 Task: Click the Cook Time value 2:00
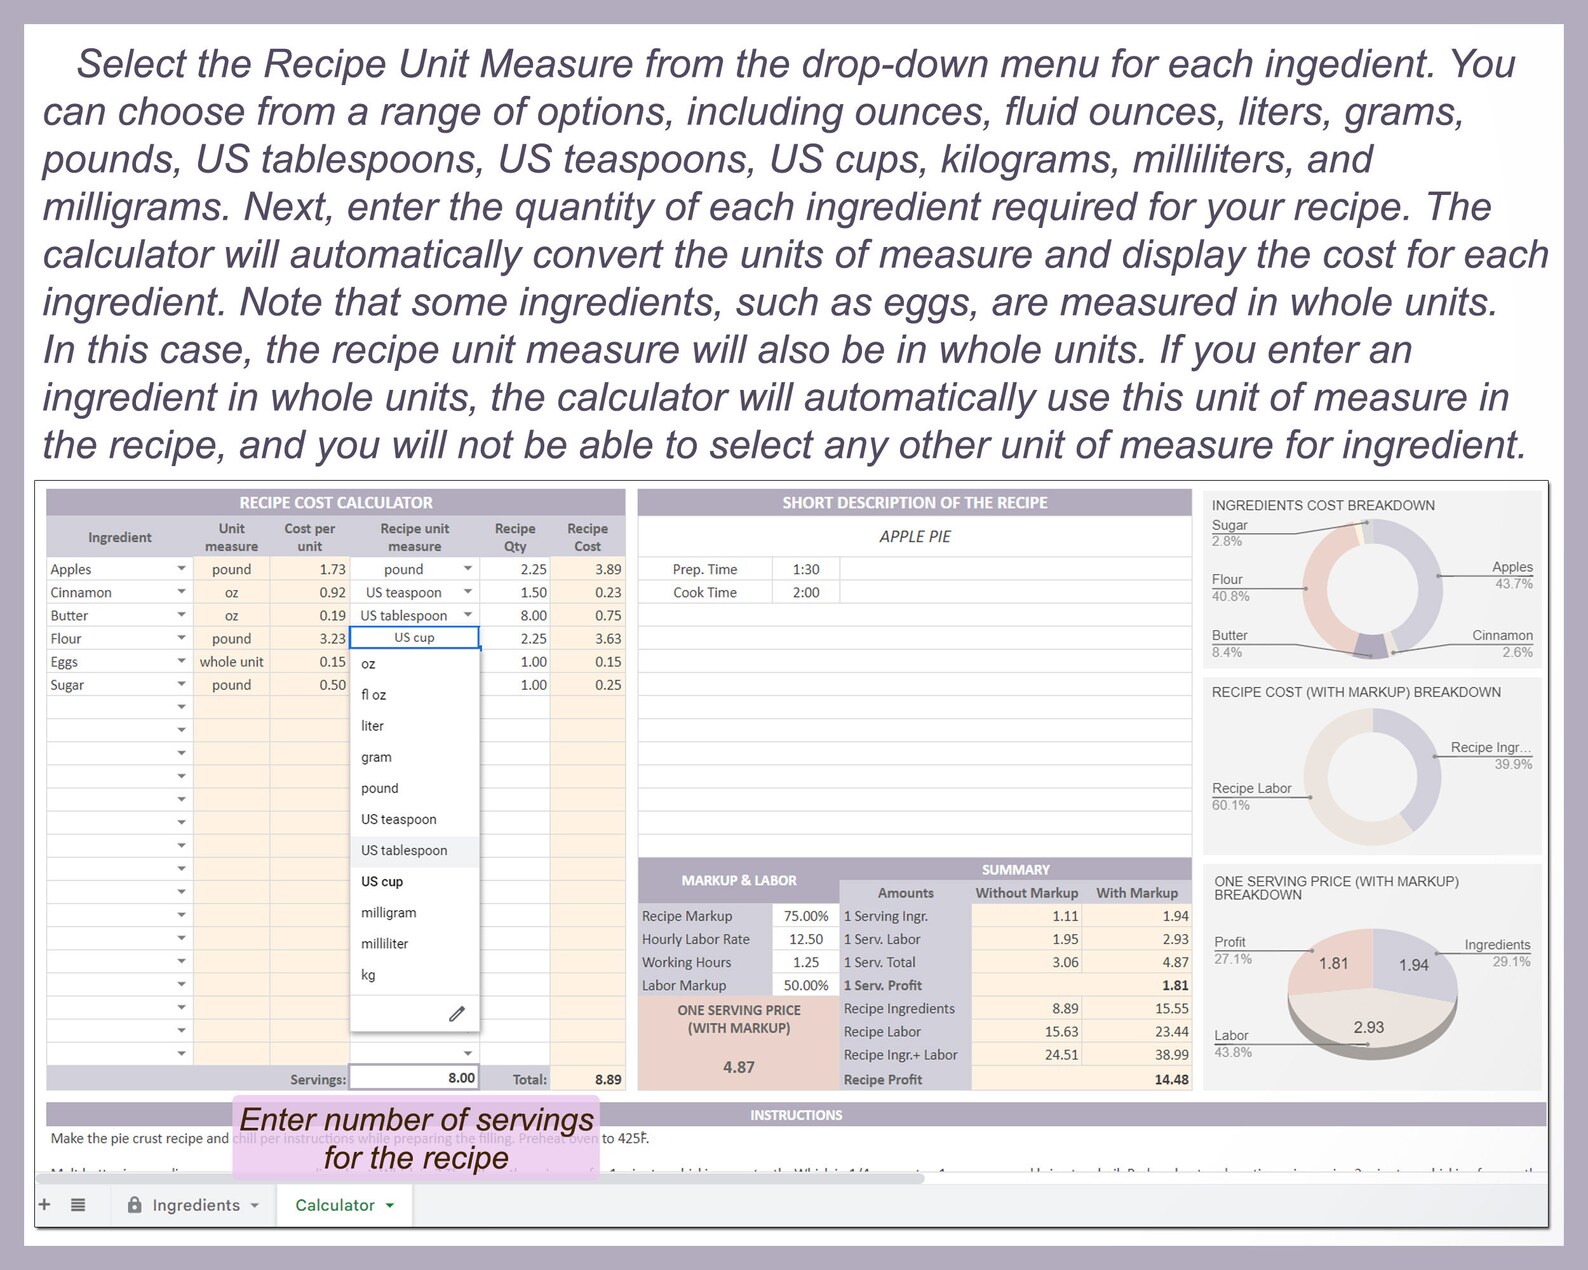click(x=805, y=592)
